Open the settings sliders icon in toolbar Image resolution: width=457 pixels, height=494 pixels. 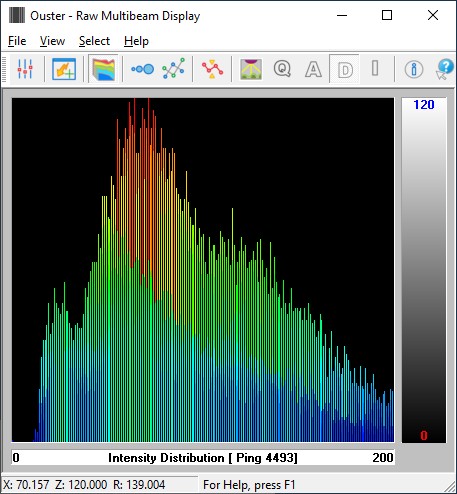[x=25, y=69]
